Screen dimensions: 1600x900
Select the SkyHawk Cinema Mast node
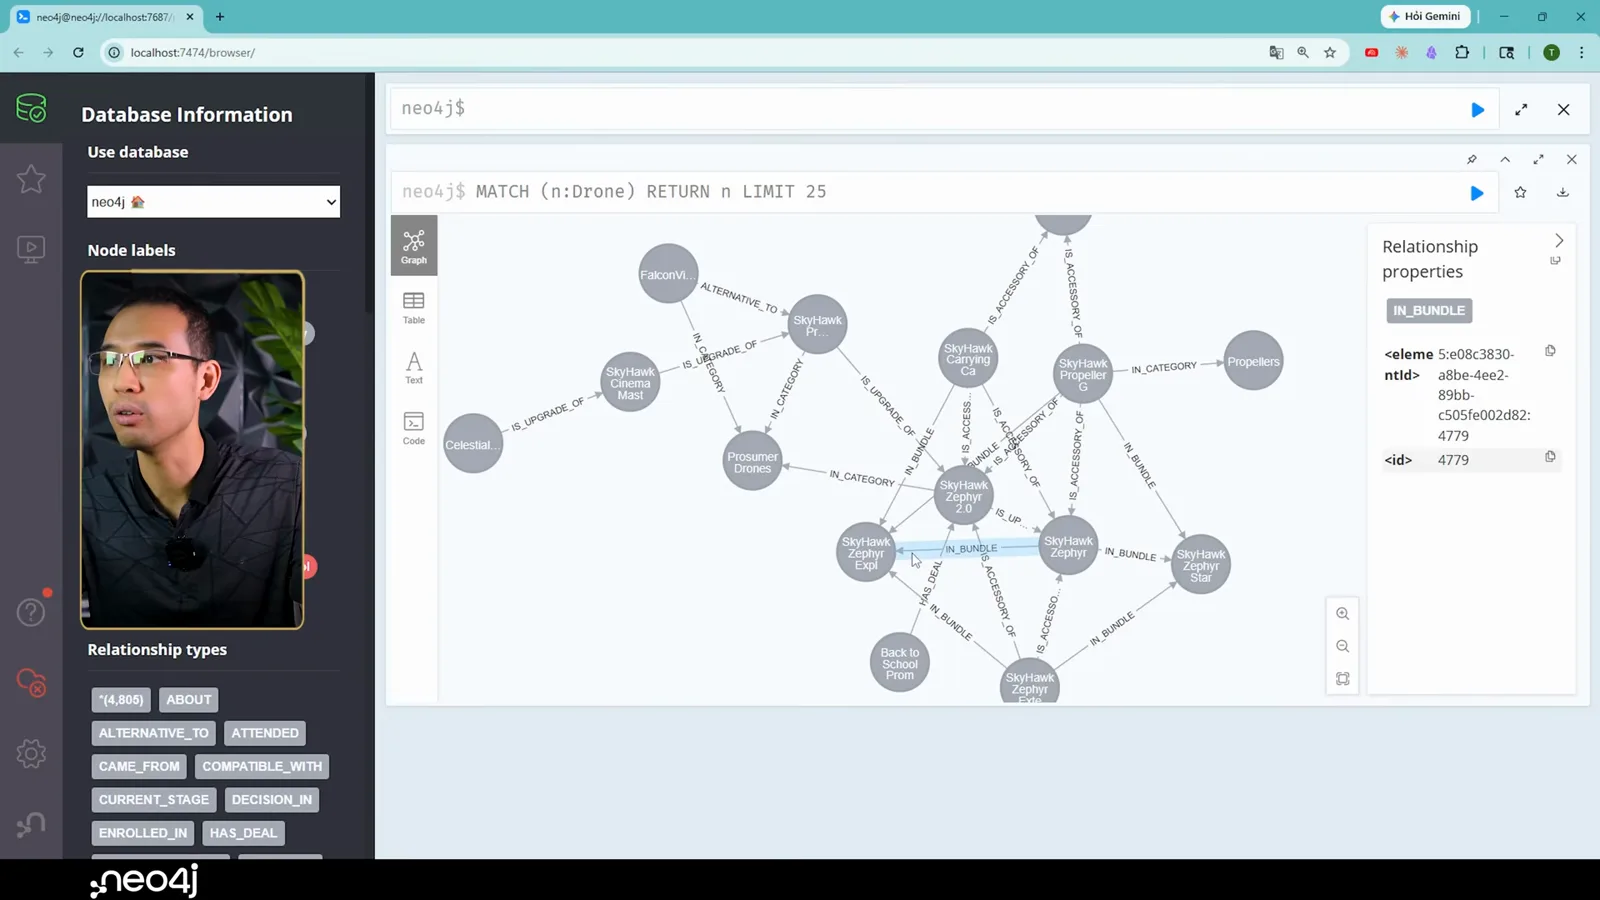[x=630, y=383]
